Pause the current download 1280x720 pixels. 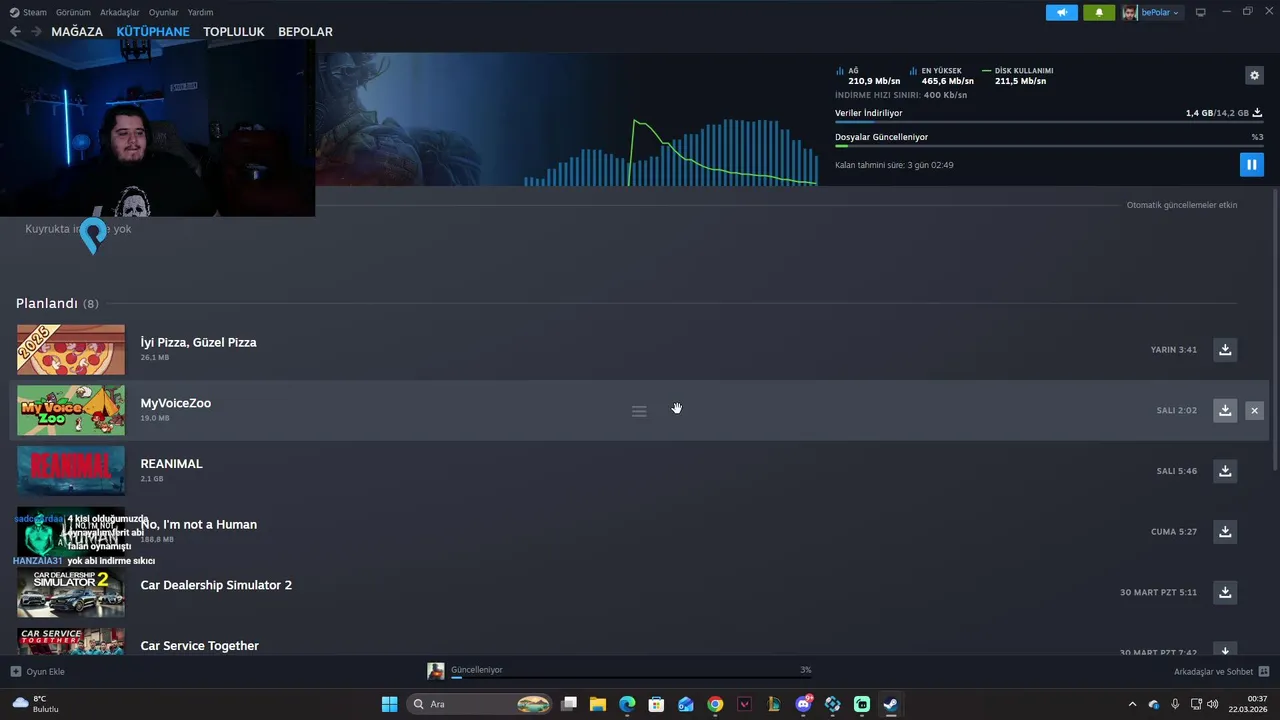[1251, 165]
